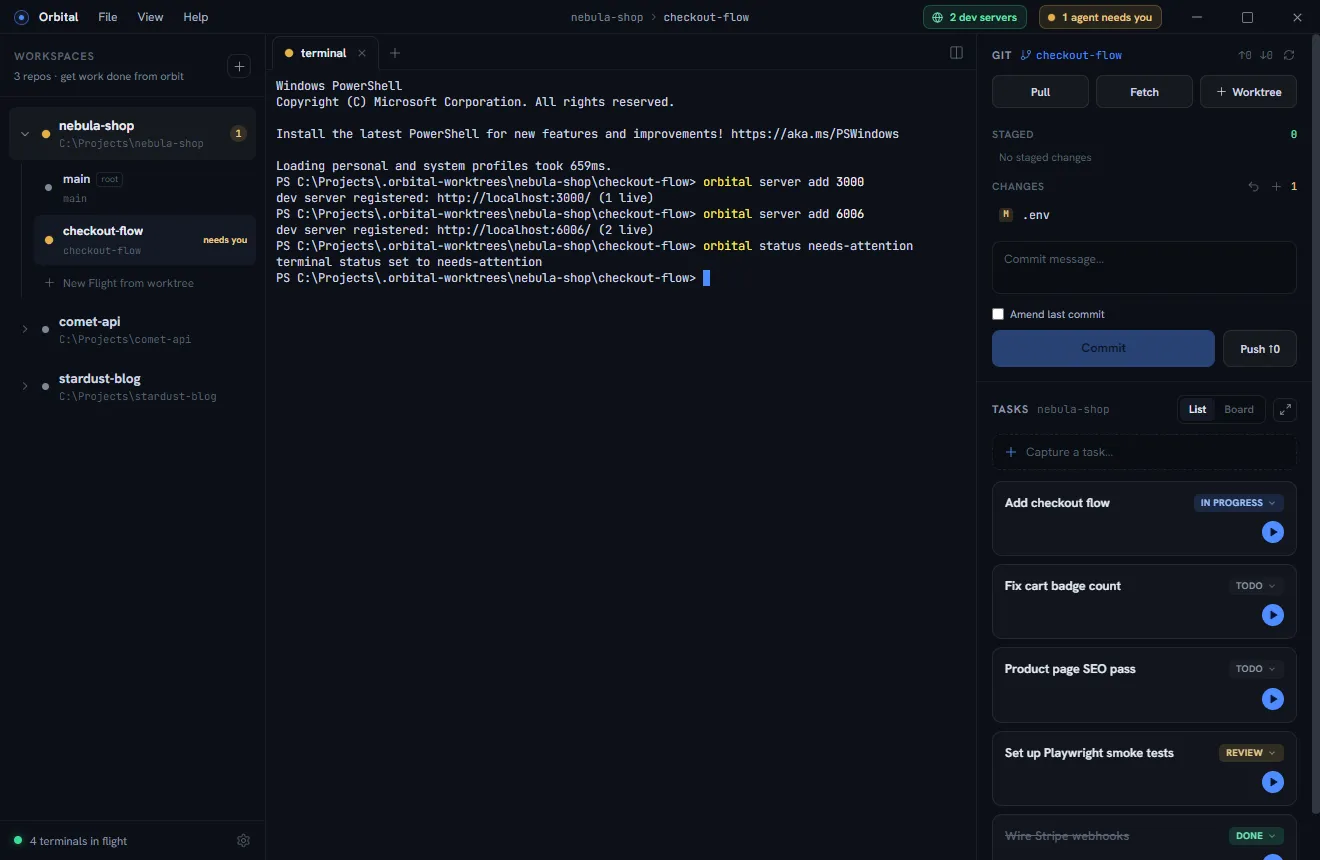Select the .env changed file
The width and height of the screenshot is (1320, 860).
tap(1144, 214)
